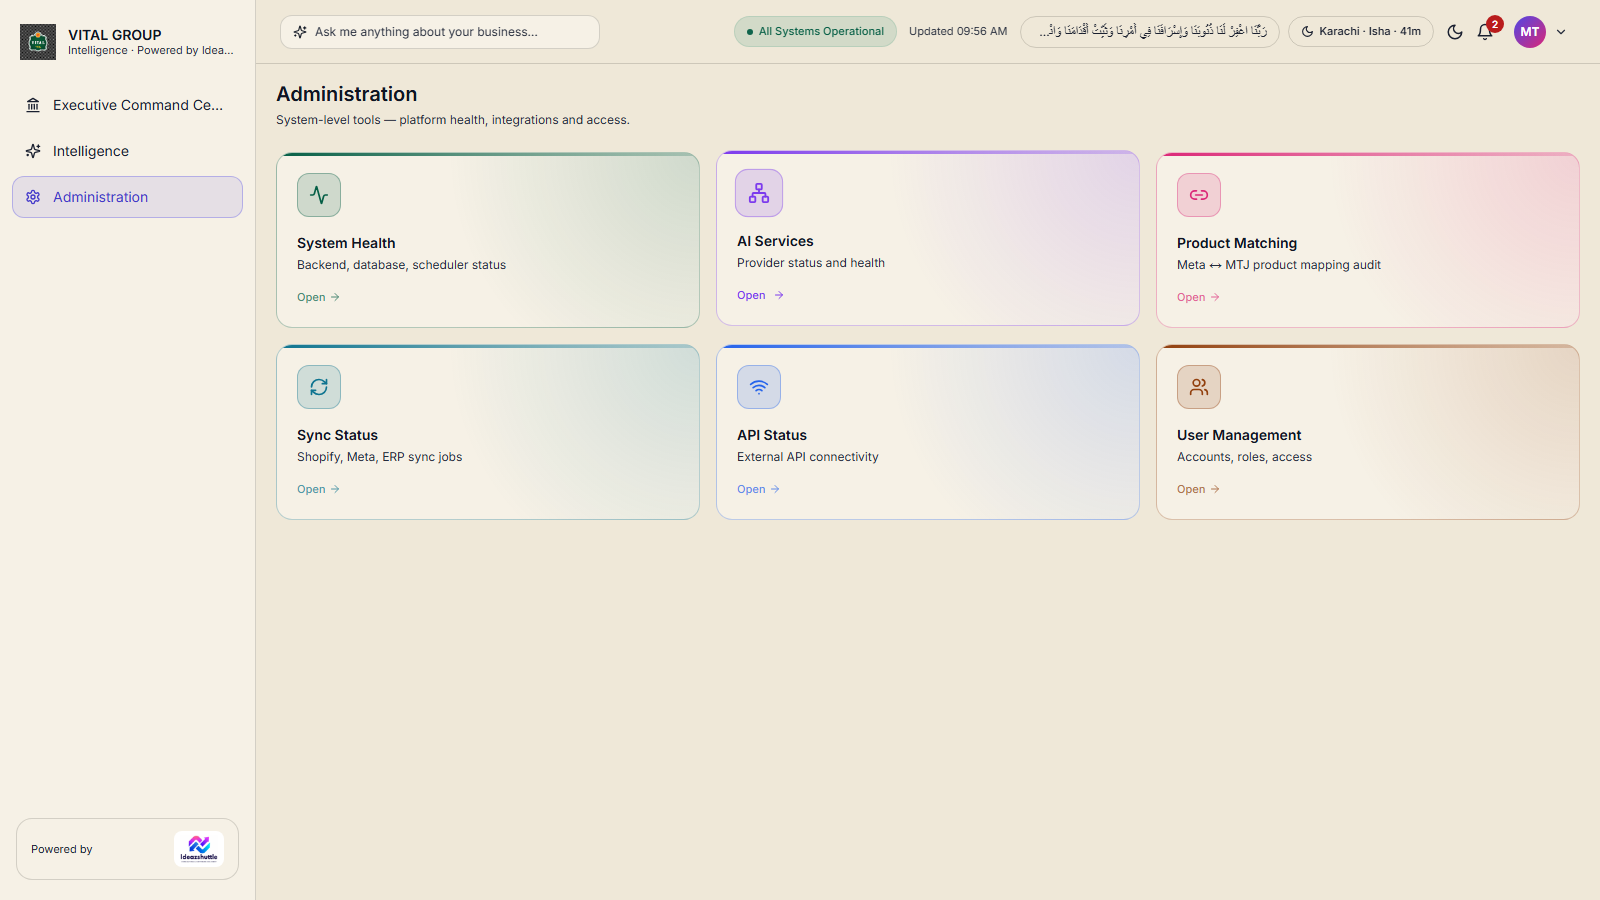Open Executive Command Center in sidebar
Image resolution: width=1600 pixels, height=900 pixels.
[127, 105]
